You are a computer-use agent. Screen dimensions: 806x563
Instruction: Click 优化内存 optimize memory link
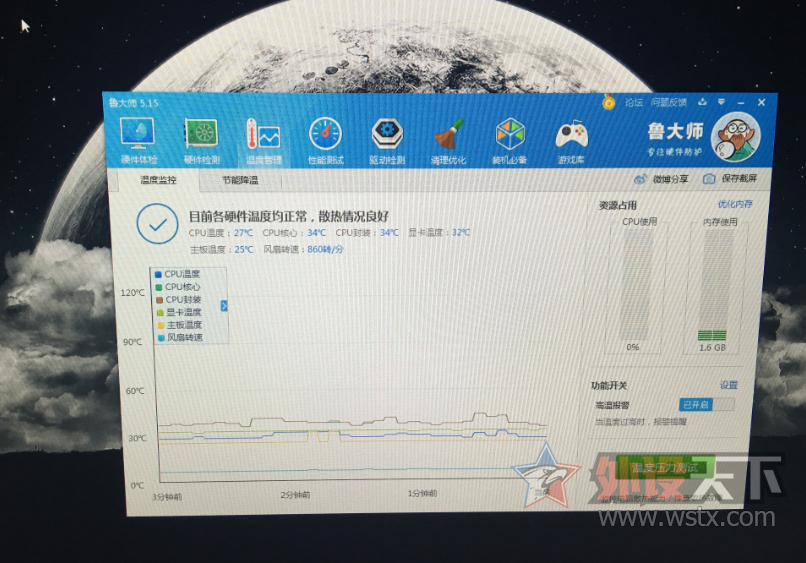(735, 204)
